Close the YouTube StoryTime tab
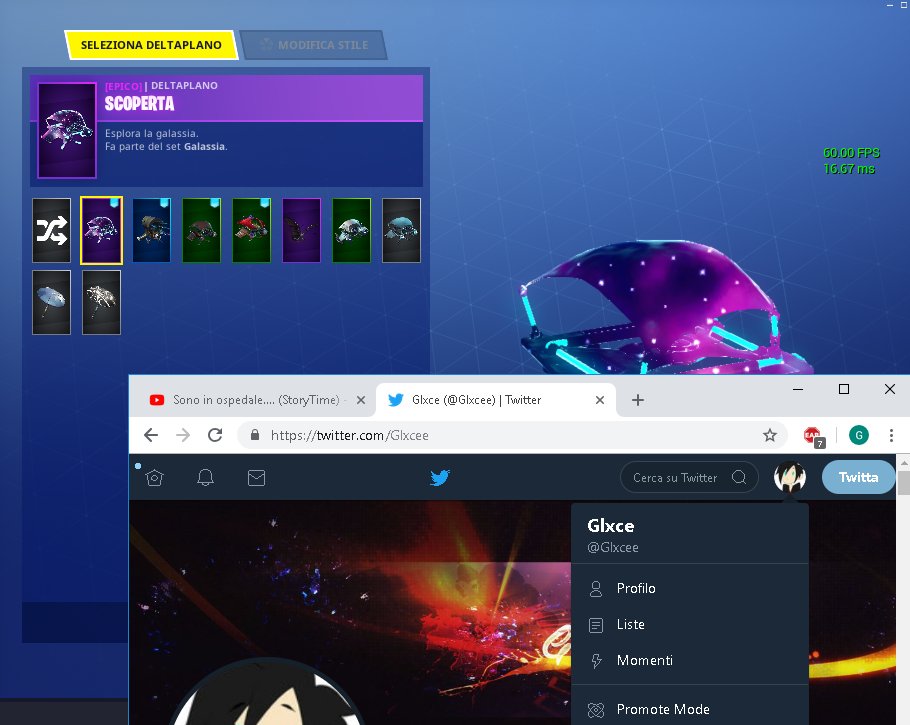 coord(360,400)
